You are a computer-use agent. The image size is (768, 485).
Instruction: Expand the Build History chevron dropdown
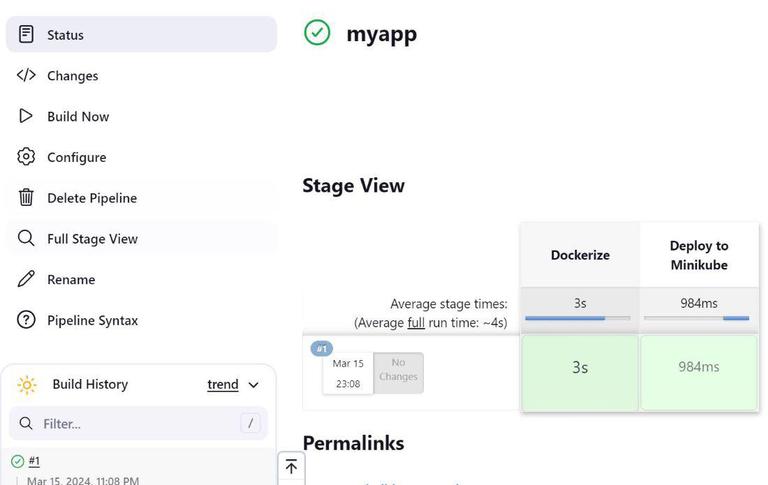point(254,385)
